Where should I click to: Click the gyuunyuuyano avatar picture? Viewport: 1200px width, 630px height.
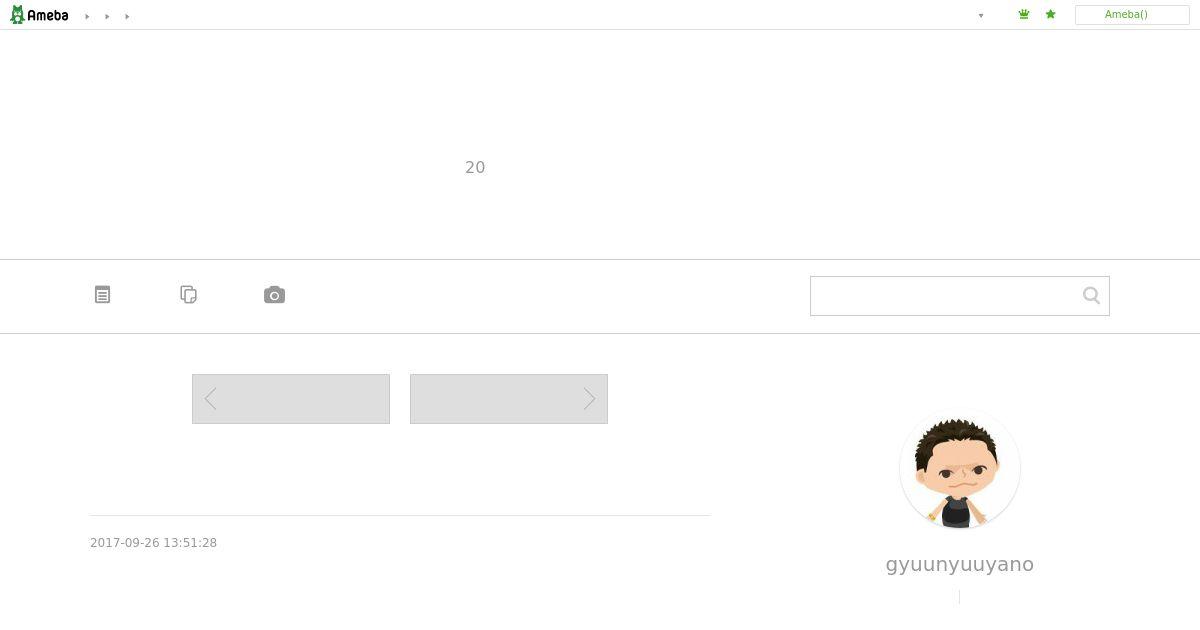pos(960,469)
